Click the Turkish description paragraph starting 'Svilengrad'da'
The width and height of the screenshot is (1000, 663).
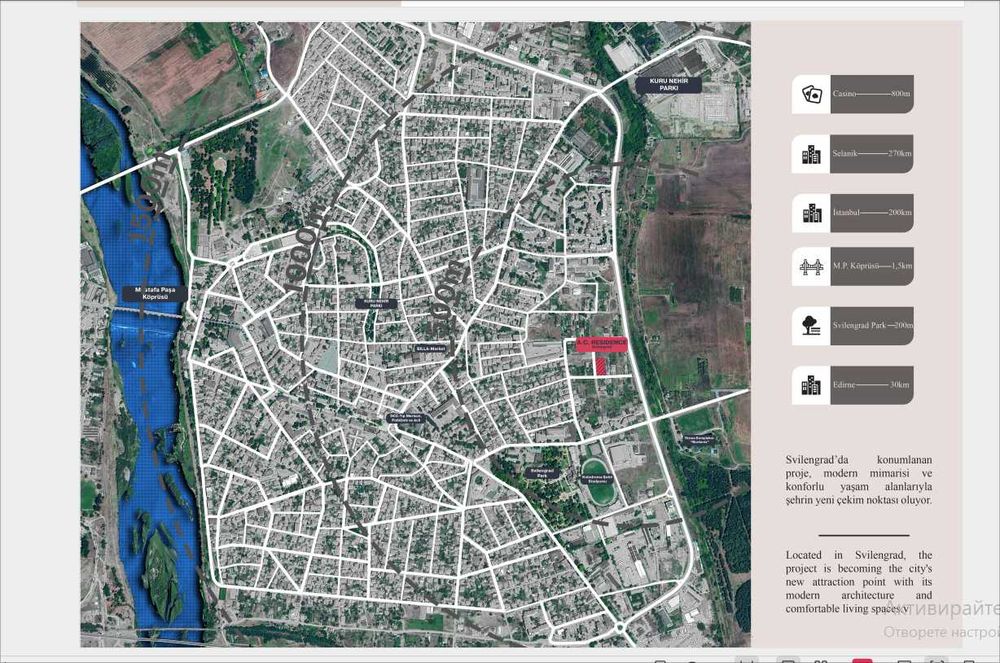[858, 479]
